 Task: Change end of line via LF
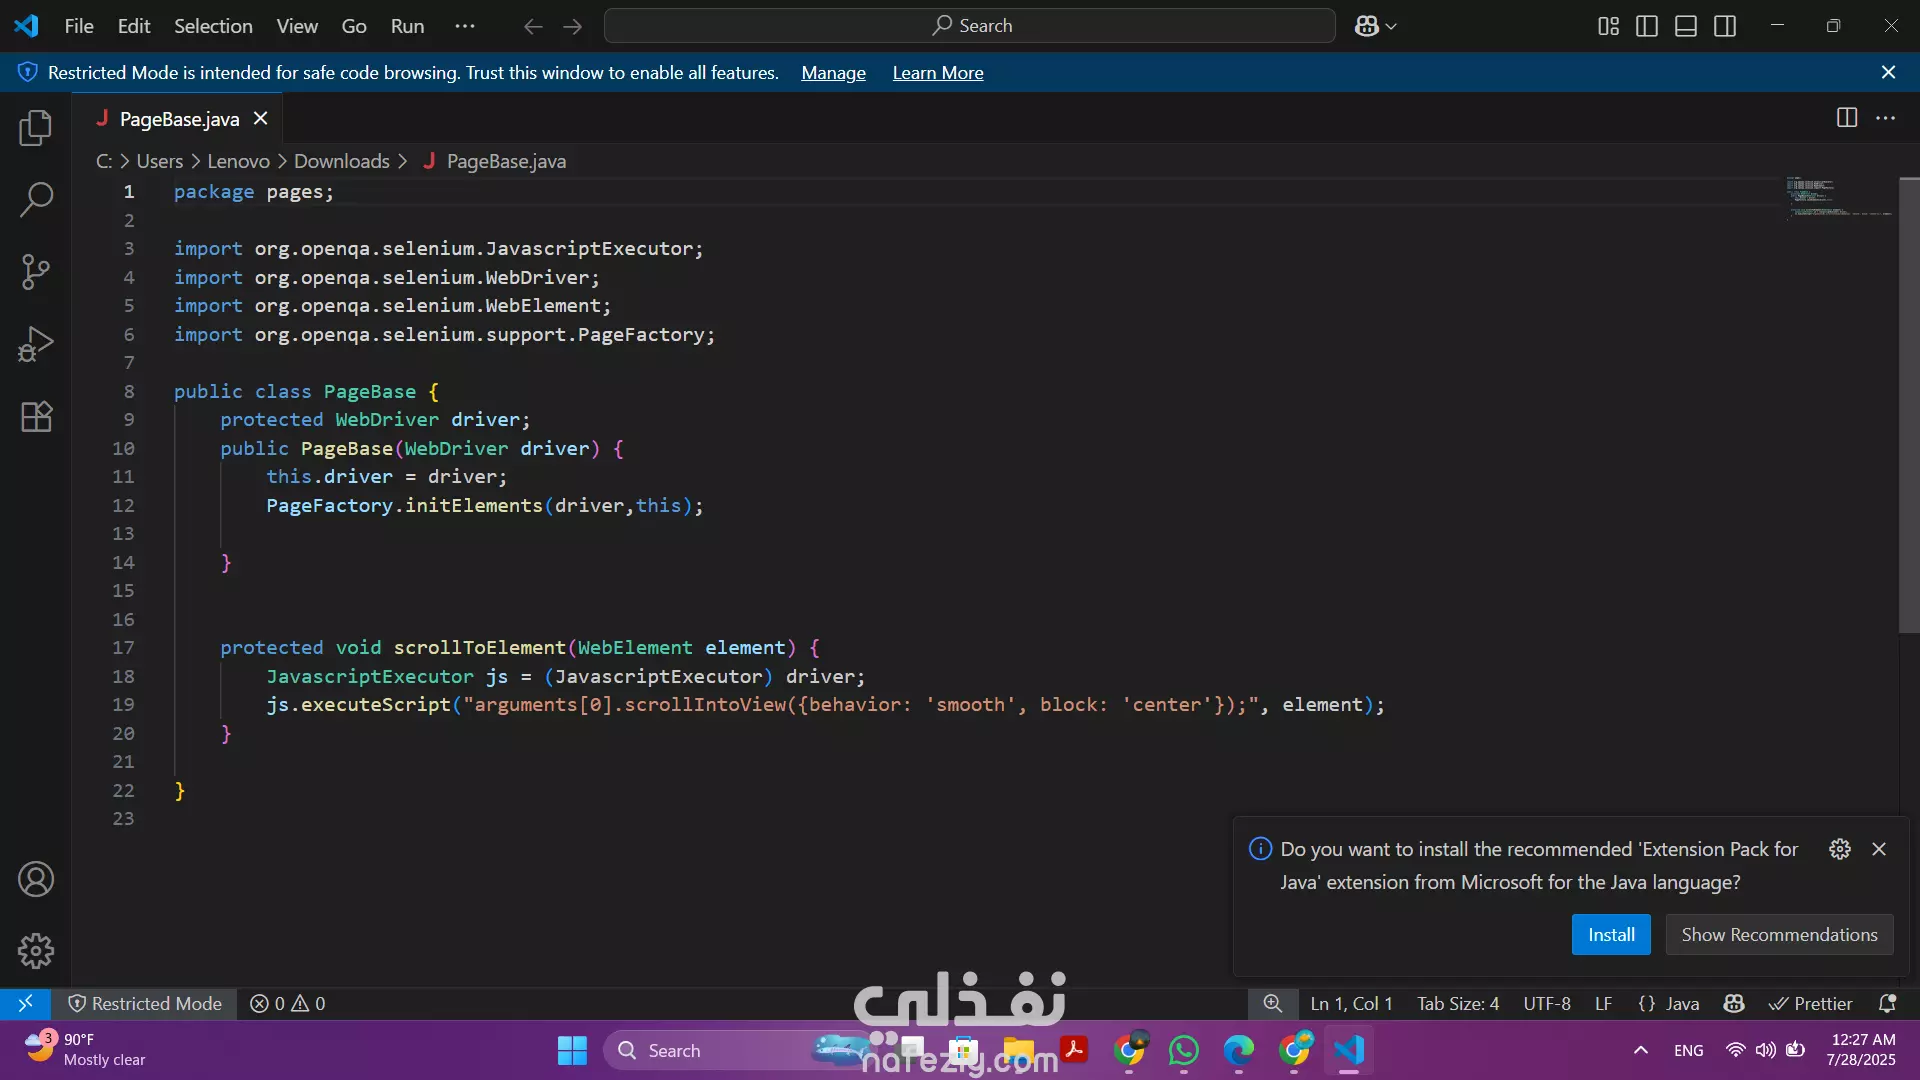(1603, 1003)
